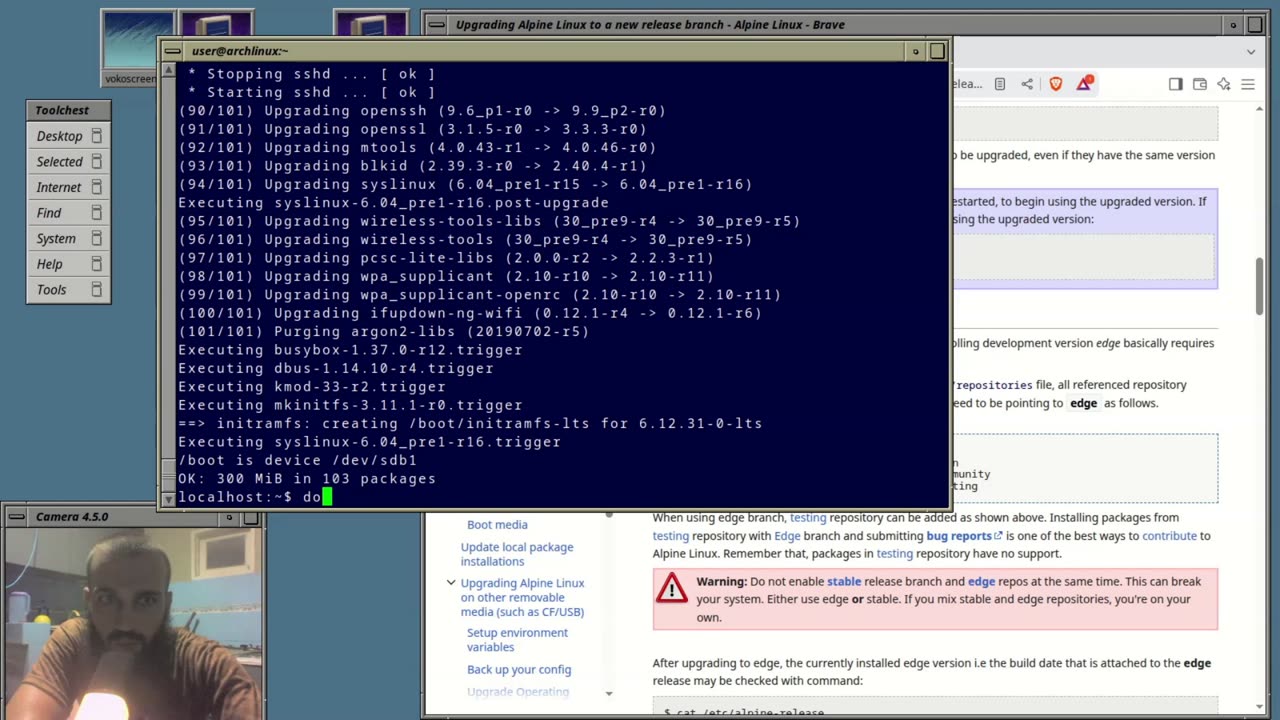Open 'Update local package installations' link
Image resolution: width=1280 pixels, height=720 pixels.
coord(517,554)
